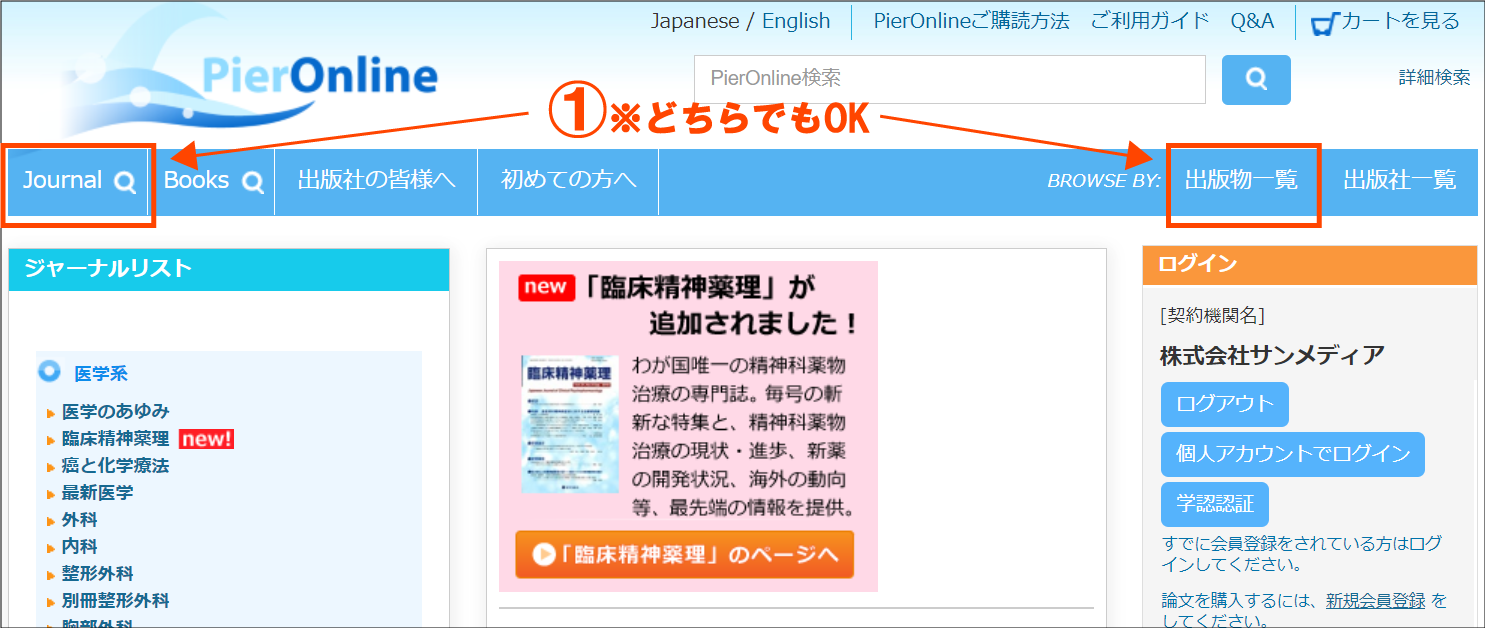Click the ジャーナルリスト panel header
The height and width of the screenshot is (628, 1485).
click(x=229, y=269)
